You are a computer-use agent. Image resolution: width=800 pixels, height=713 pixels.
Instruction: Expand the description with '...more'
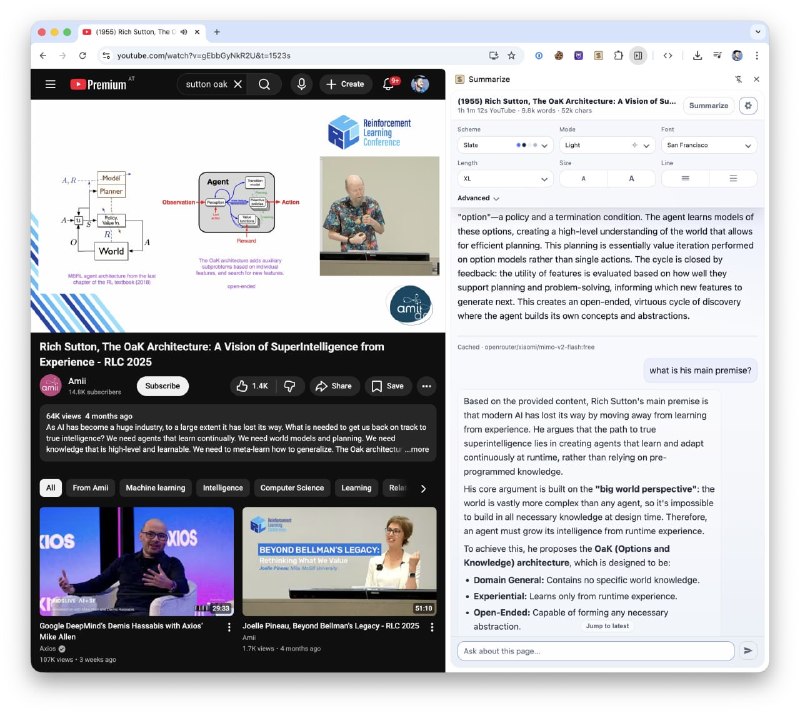click(x=417, y=450)
